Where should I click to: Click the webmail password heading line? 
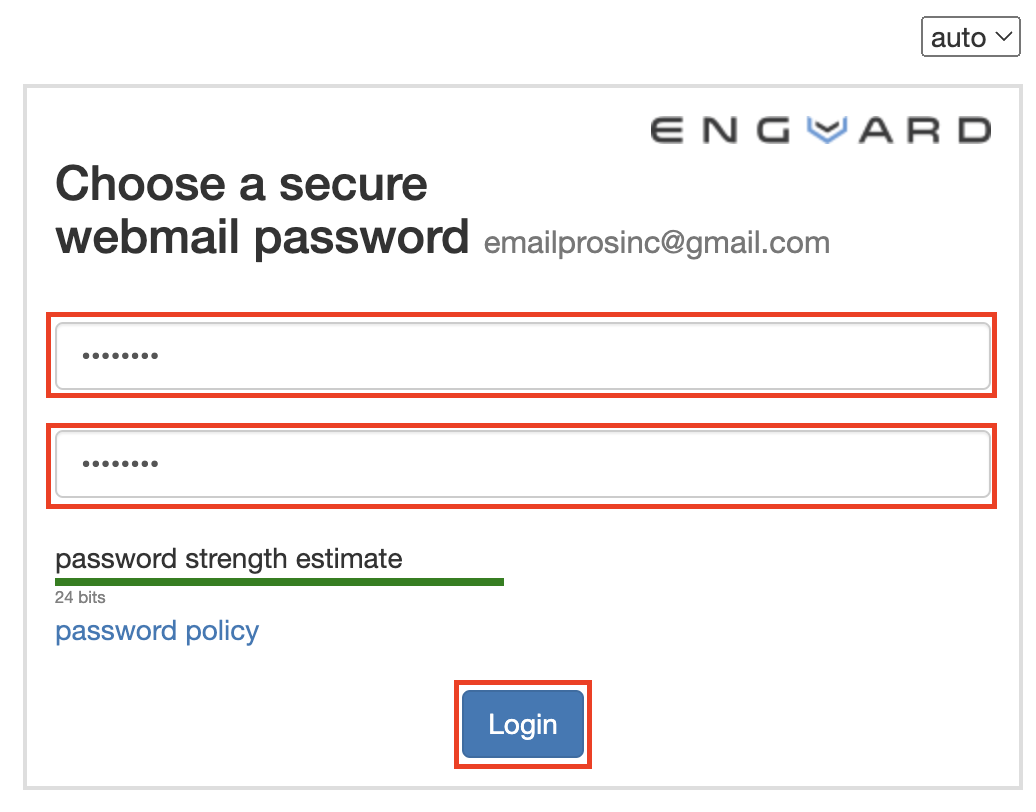tap(262, 238)
